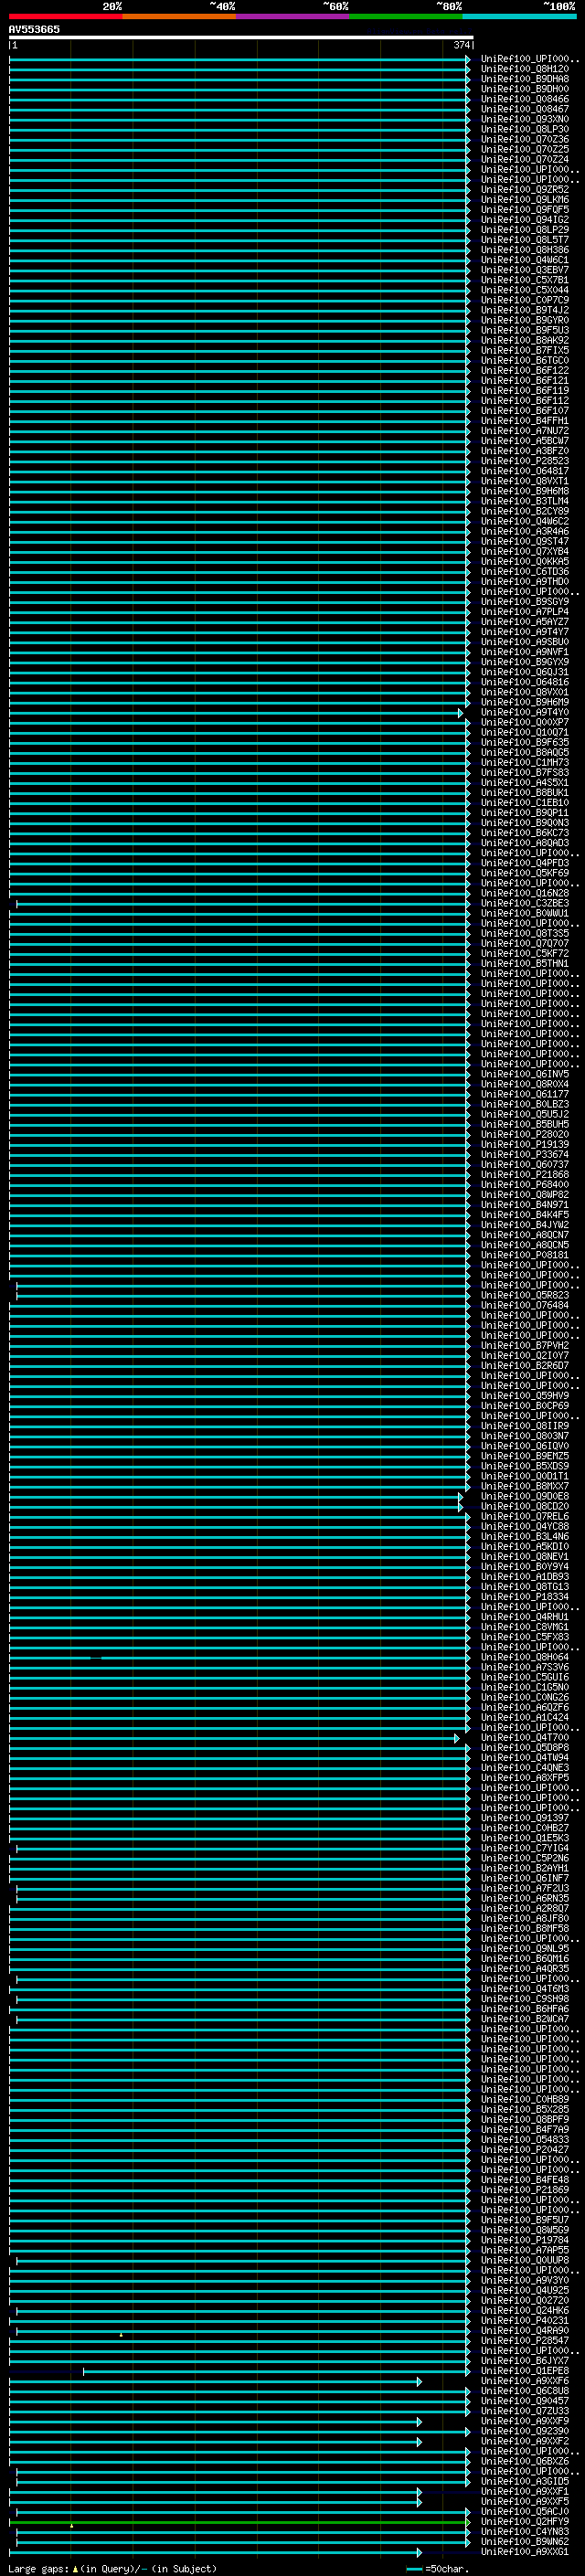Select hit label UniRef100_Q8R0X4
Screen dimensions: 585x2576
click(525, 1084)
